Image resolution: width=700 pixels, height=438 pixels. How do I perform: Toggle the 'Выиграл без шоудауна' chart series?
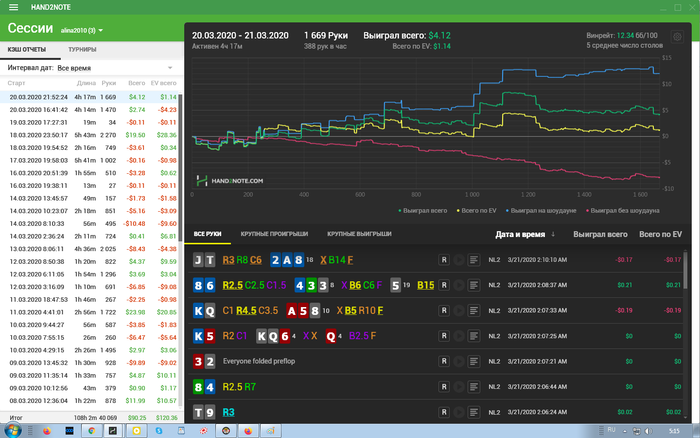[626, 211]
